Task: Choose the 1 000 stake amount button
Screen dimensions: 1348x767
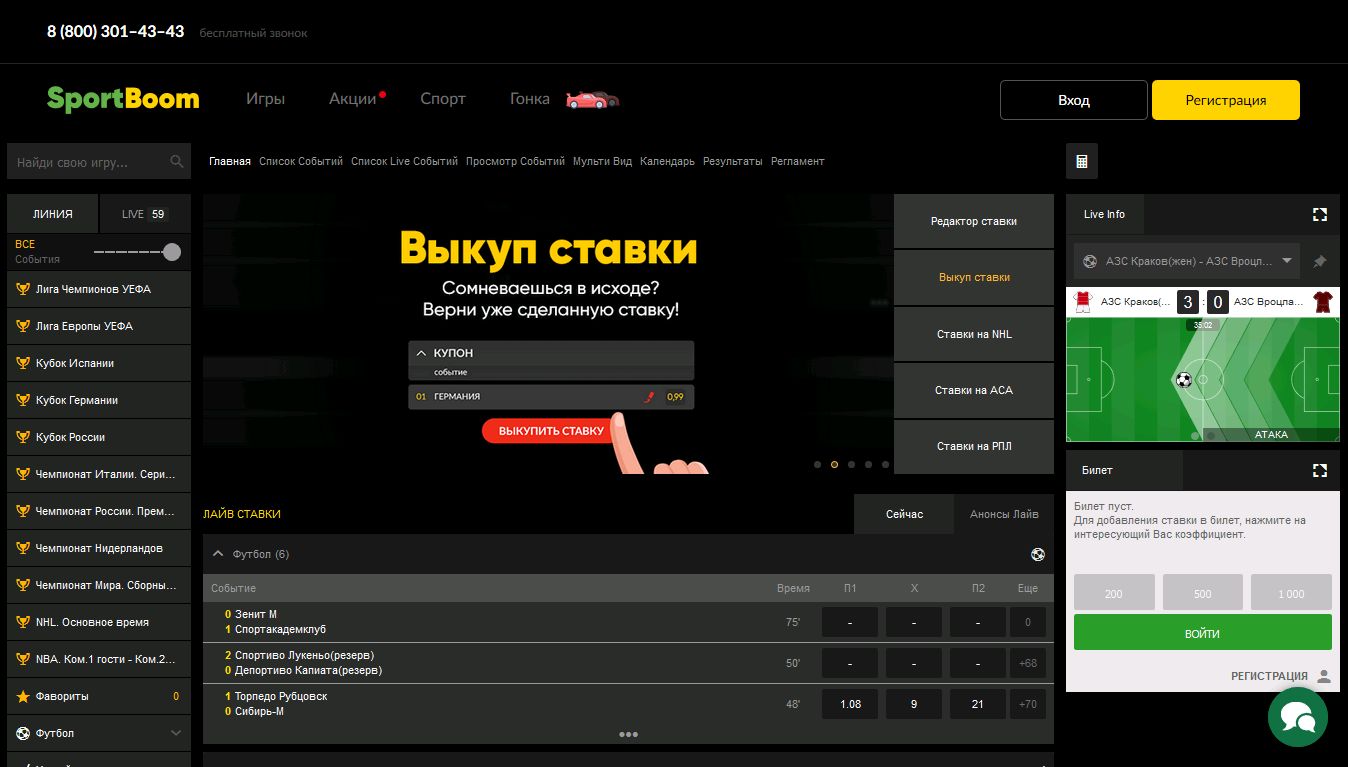Action: (x=1291, y=592)
